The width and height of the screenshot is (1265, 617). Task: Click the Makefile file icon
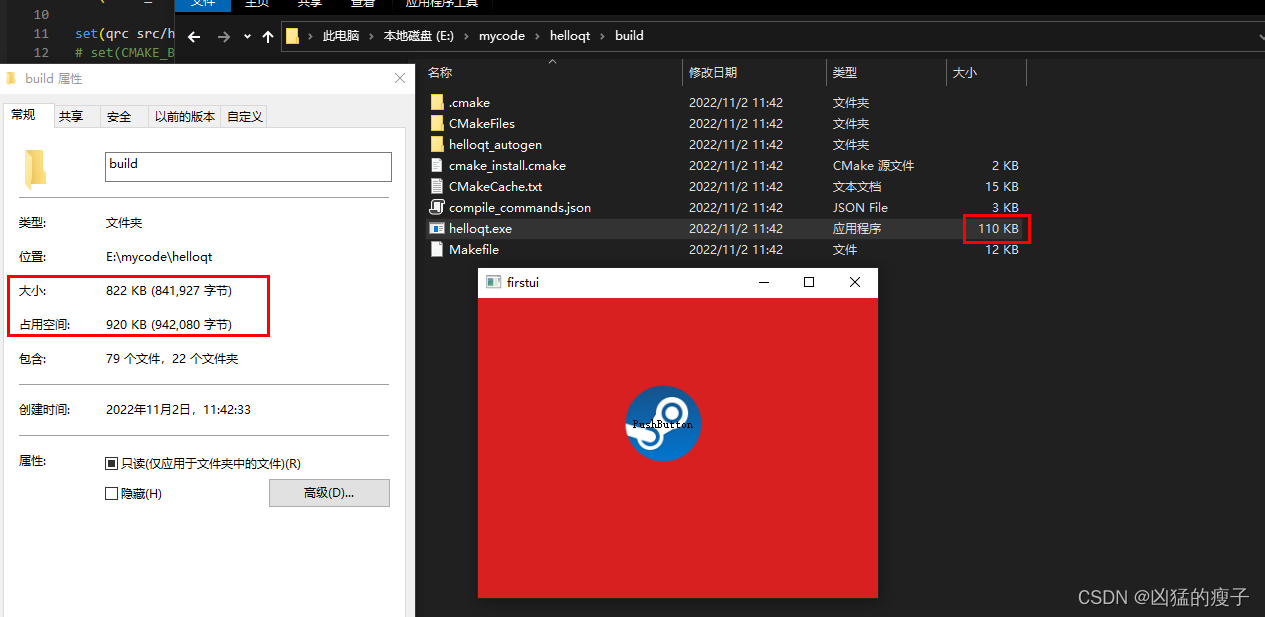[x=436, y=249]
